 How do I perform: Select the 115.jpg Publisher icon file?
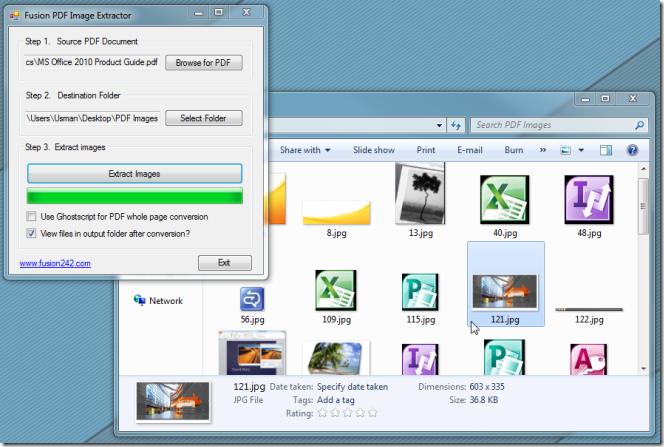(421, 299)
